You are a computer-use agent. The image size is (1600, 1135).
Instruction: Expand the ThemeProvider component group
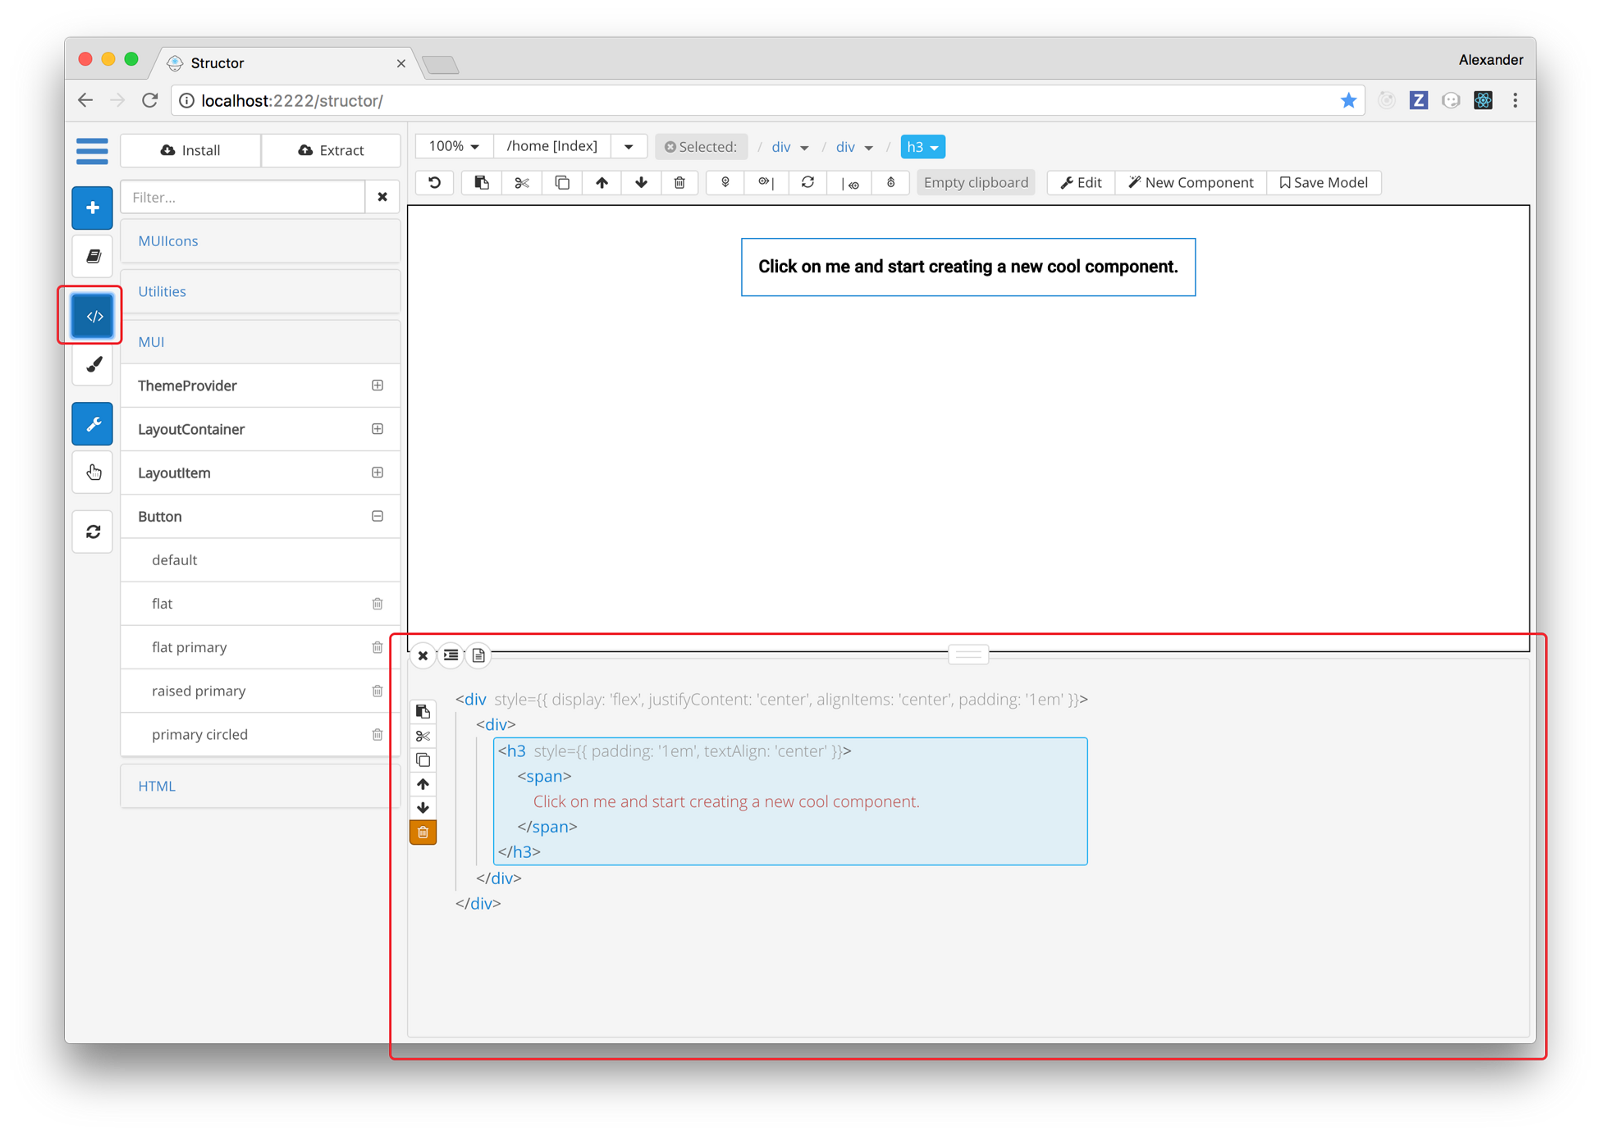(x=377, y=386)
